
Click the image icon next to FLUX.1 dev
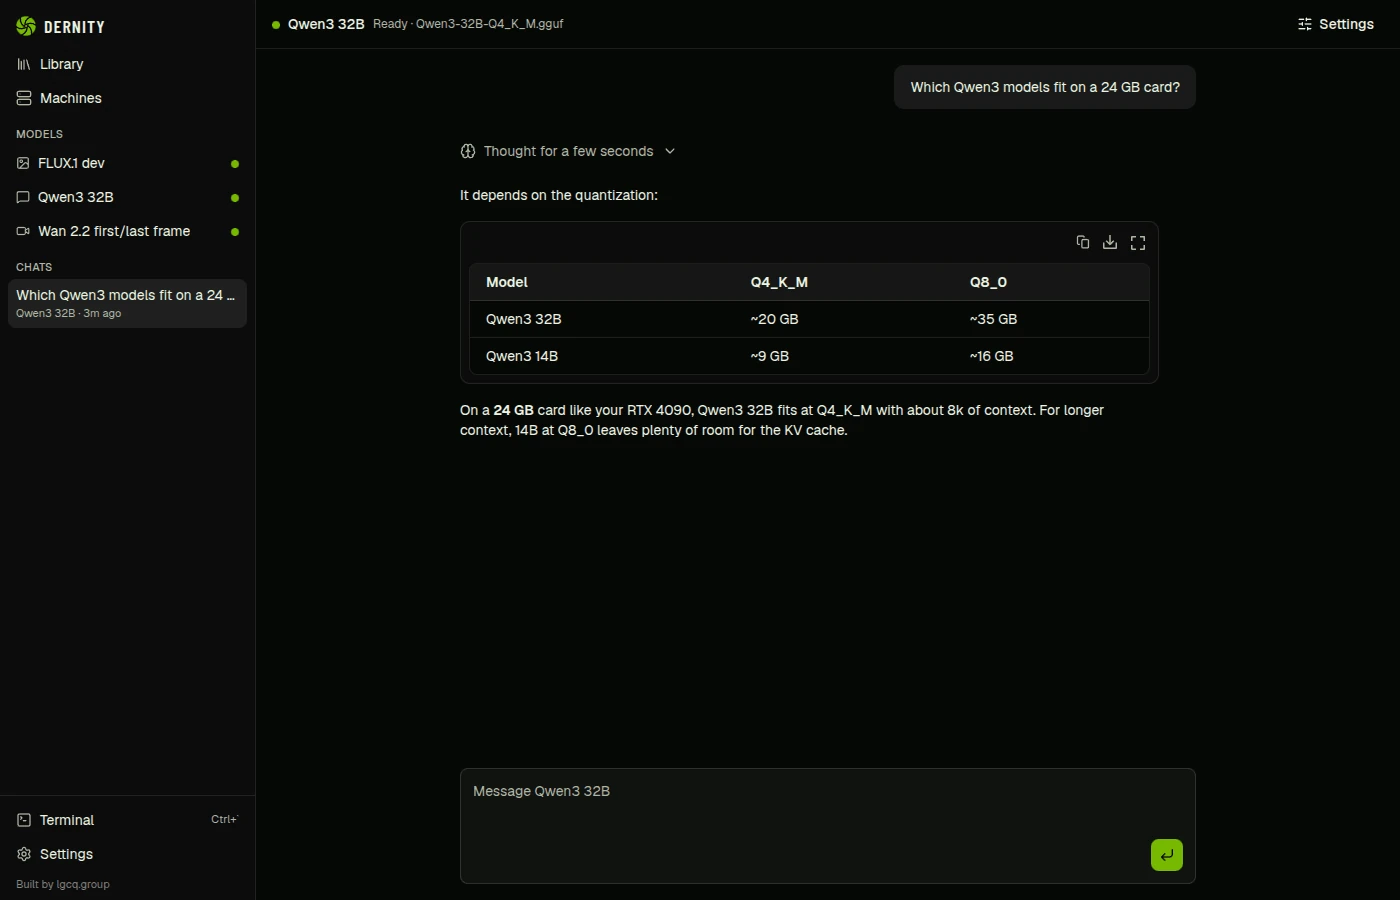[x=23, y=163]
